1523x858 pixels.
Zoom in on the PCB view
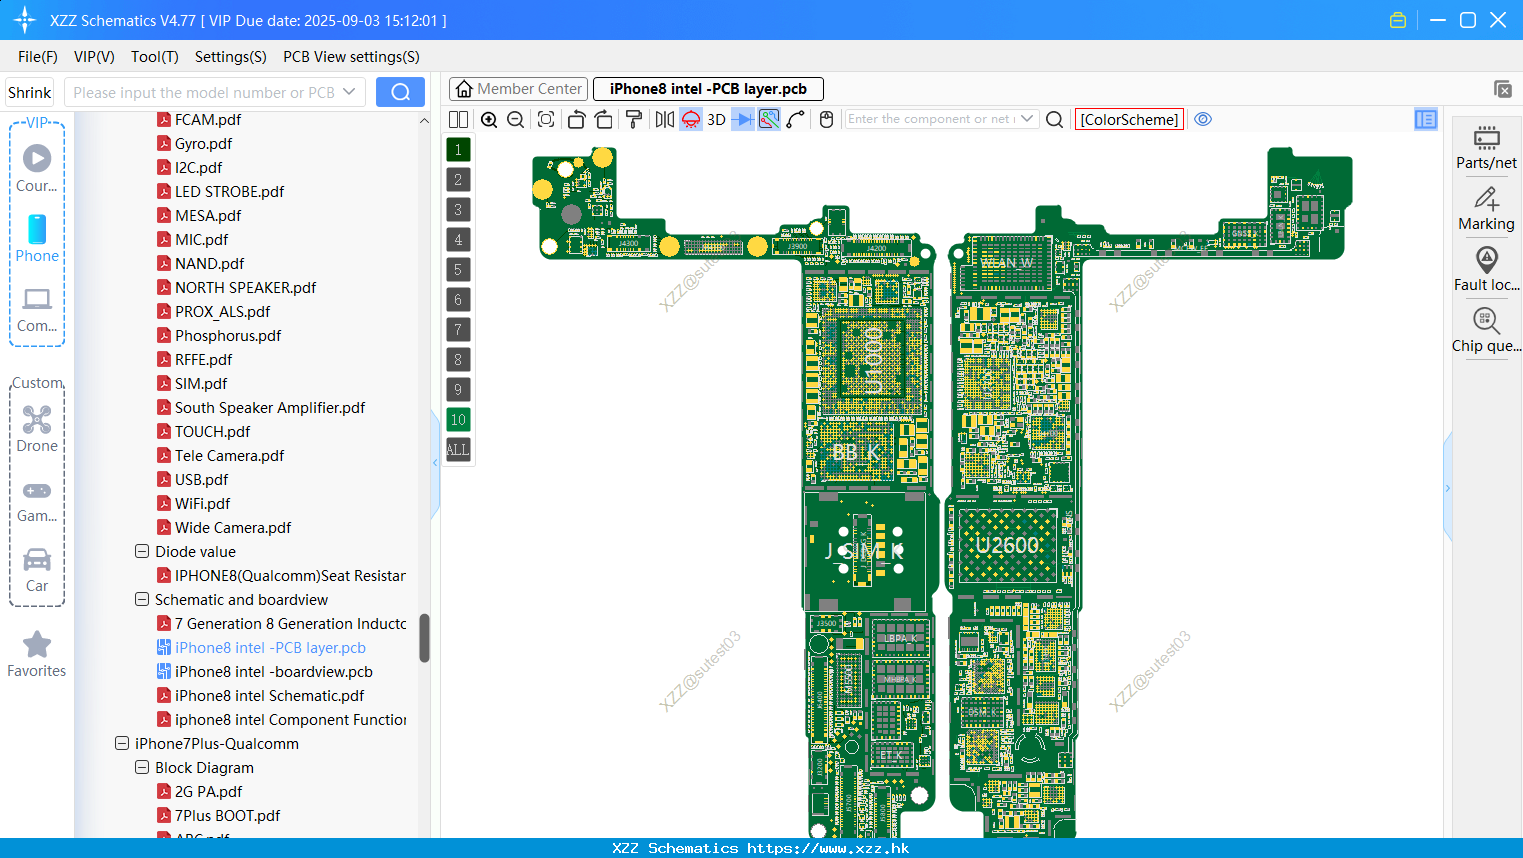click(x=489, y=119)
